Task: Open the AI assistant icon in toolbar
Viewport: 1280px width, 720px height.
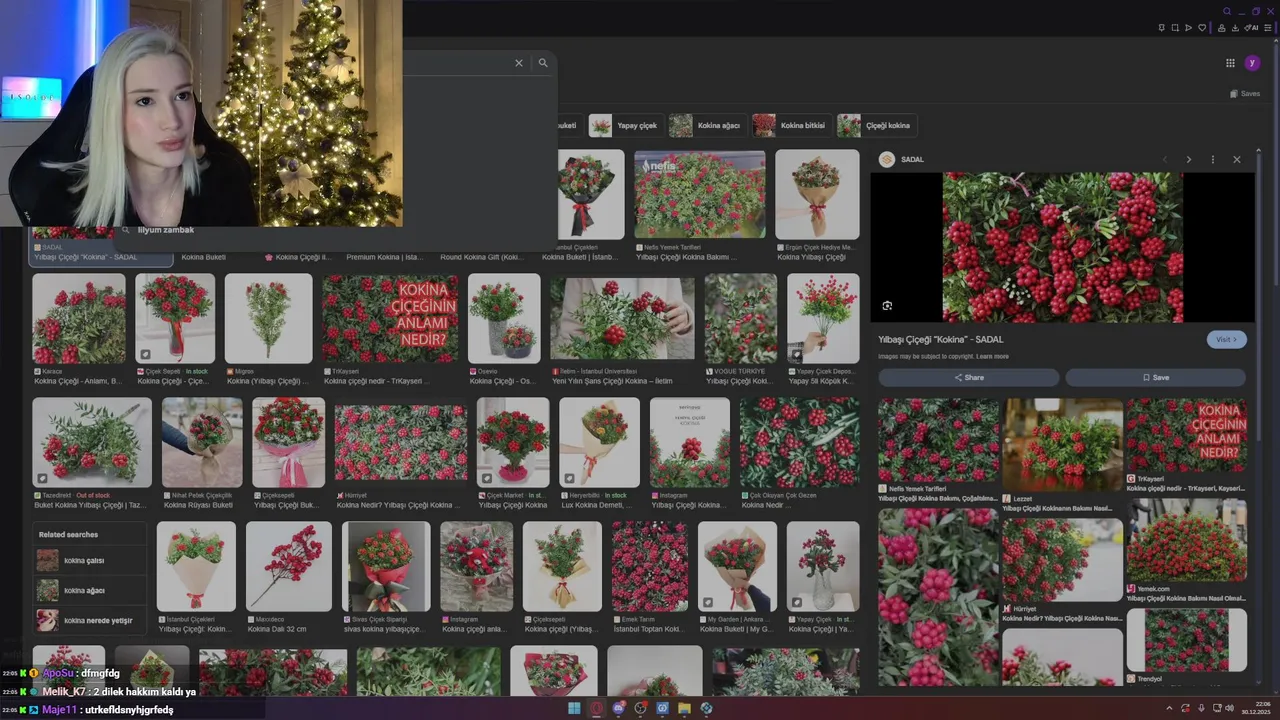Action: (x=1251, y=28)
